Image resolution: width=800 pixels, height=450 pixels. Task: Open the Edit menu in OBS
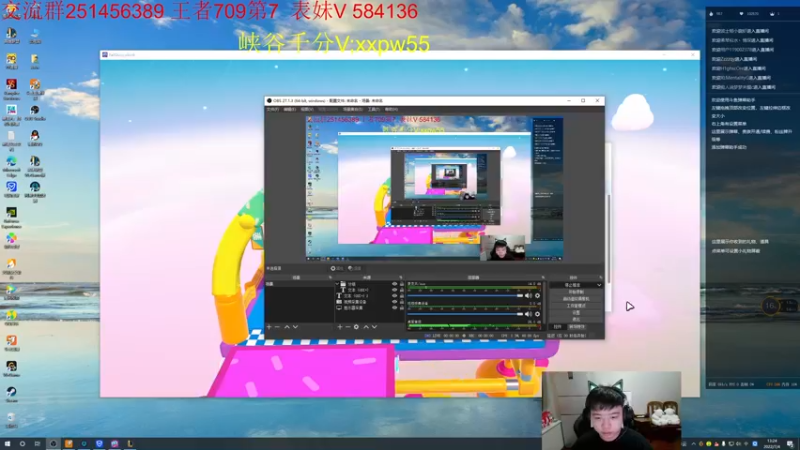pyautogui.click(x=290, y=109)
